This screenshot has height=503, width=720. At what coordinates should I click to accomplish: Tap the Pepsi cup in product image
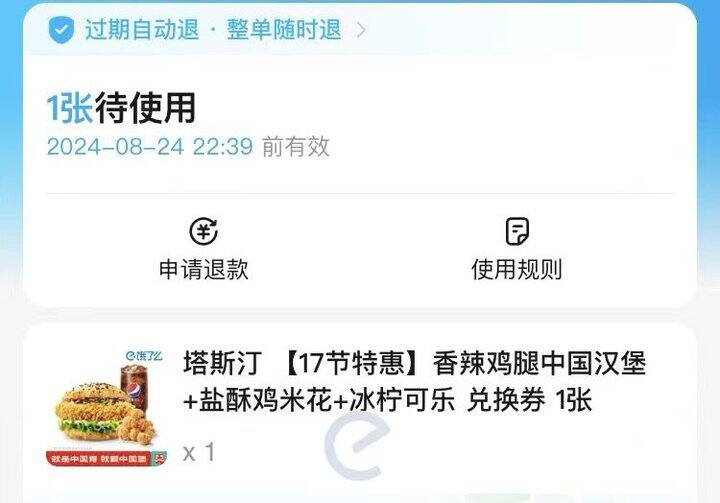coord(135,387)
